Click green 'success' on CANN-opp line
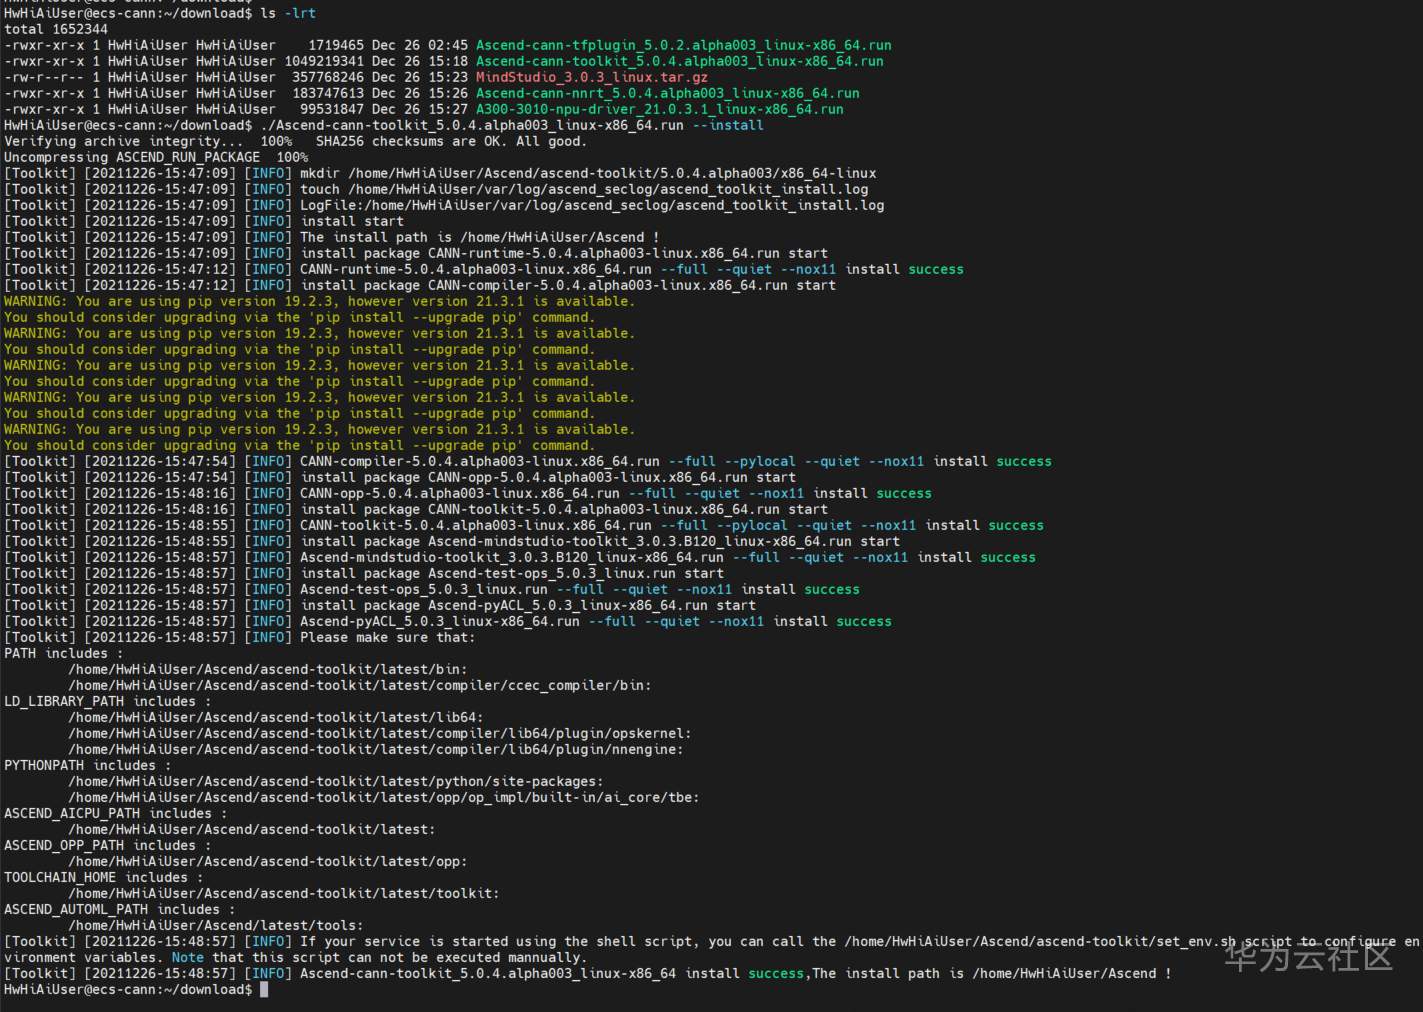This screenshot has width=1423, height=1012. coord(904,493)
